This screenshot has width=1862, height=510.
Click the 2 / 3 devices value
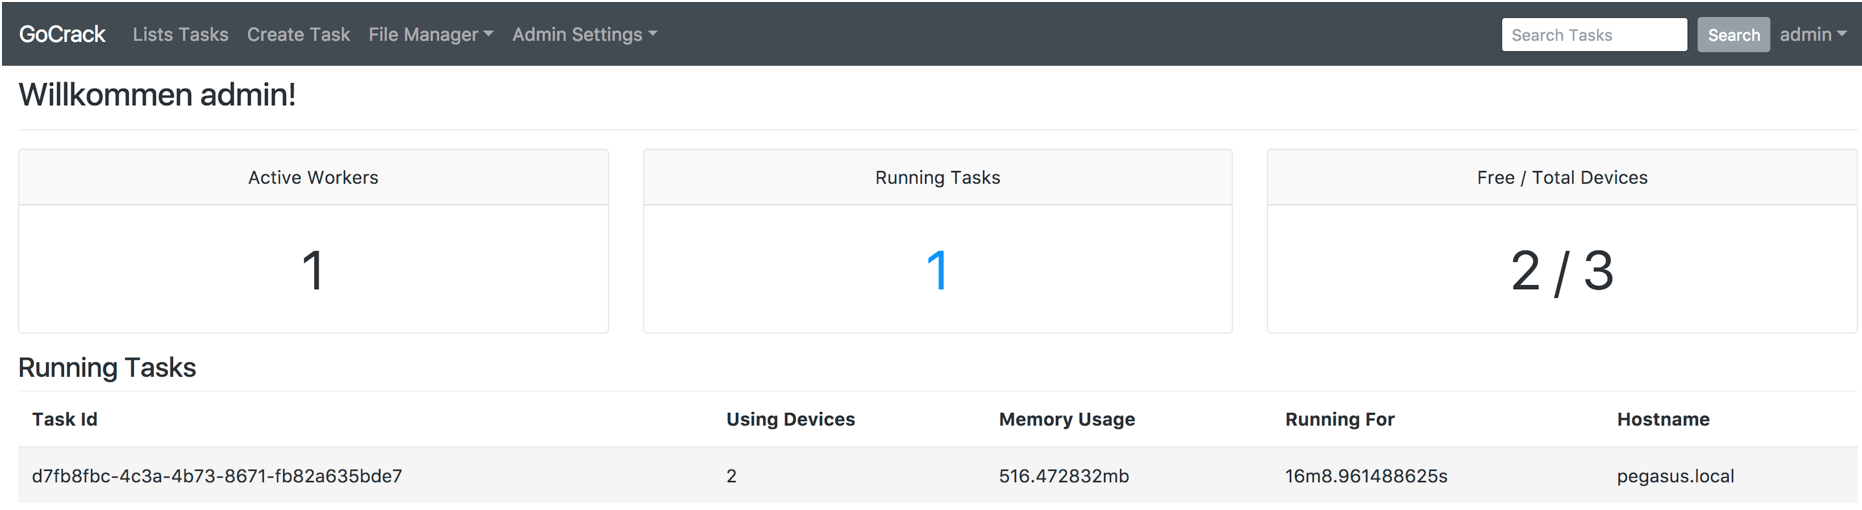pyautogui.click(x=1561, y=271)
